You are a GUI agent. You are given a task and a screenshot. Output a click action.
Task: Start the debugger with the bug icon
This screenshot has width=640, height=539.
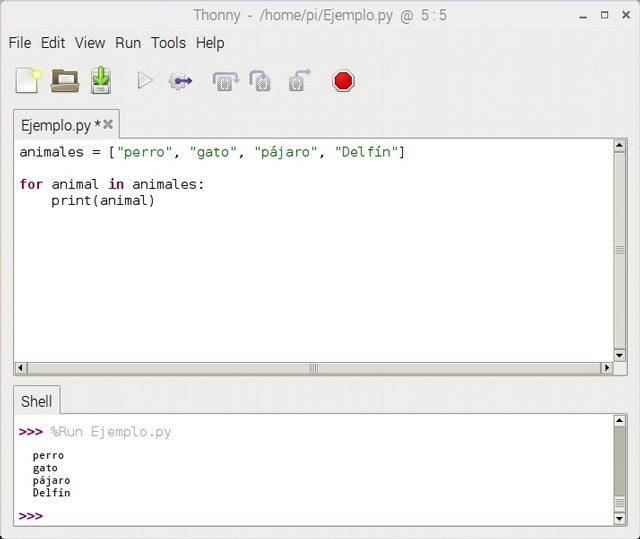pos(180,81)
